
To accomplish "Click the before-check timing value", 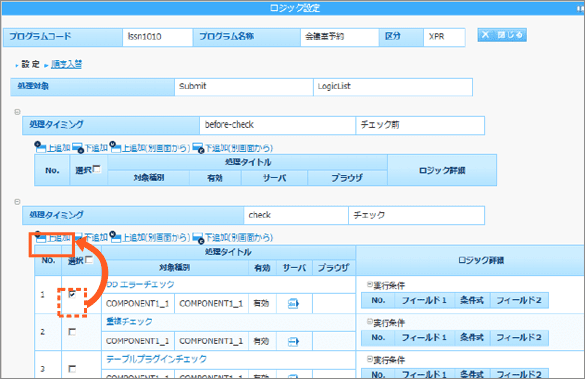I will tap(277, 125).
